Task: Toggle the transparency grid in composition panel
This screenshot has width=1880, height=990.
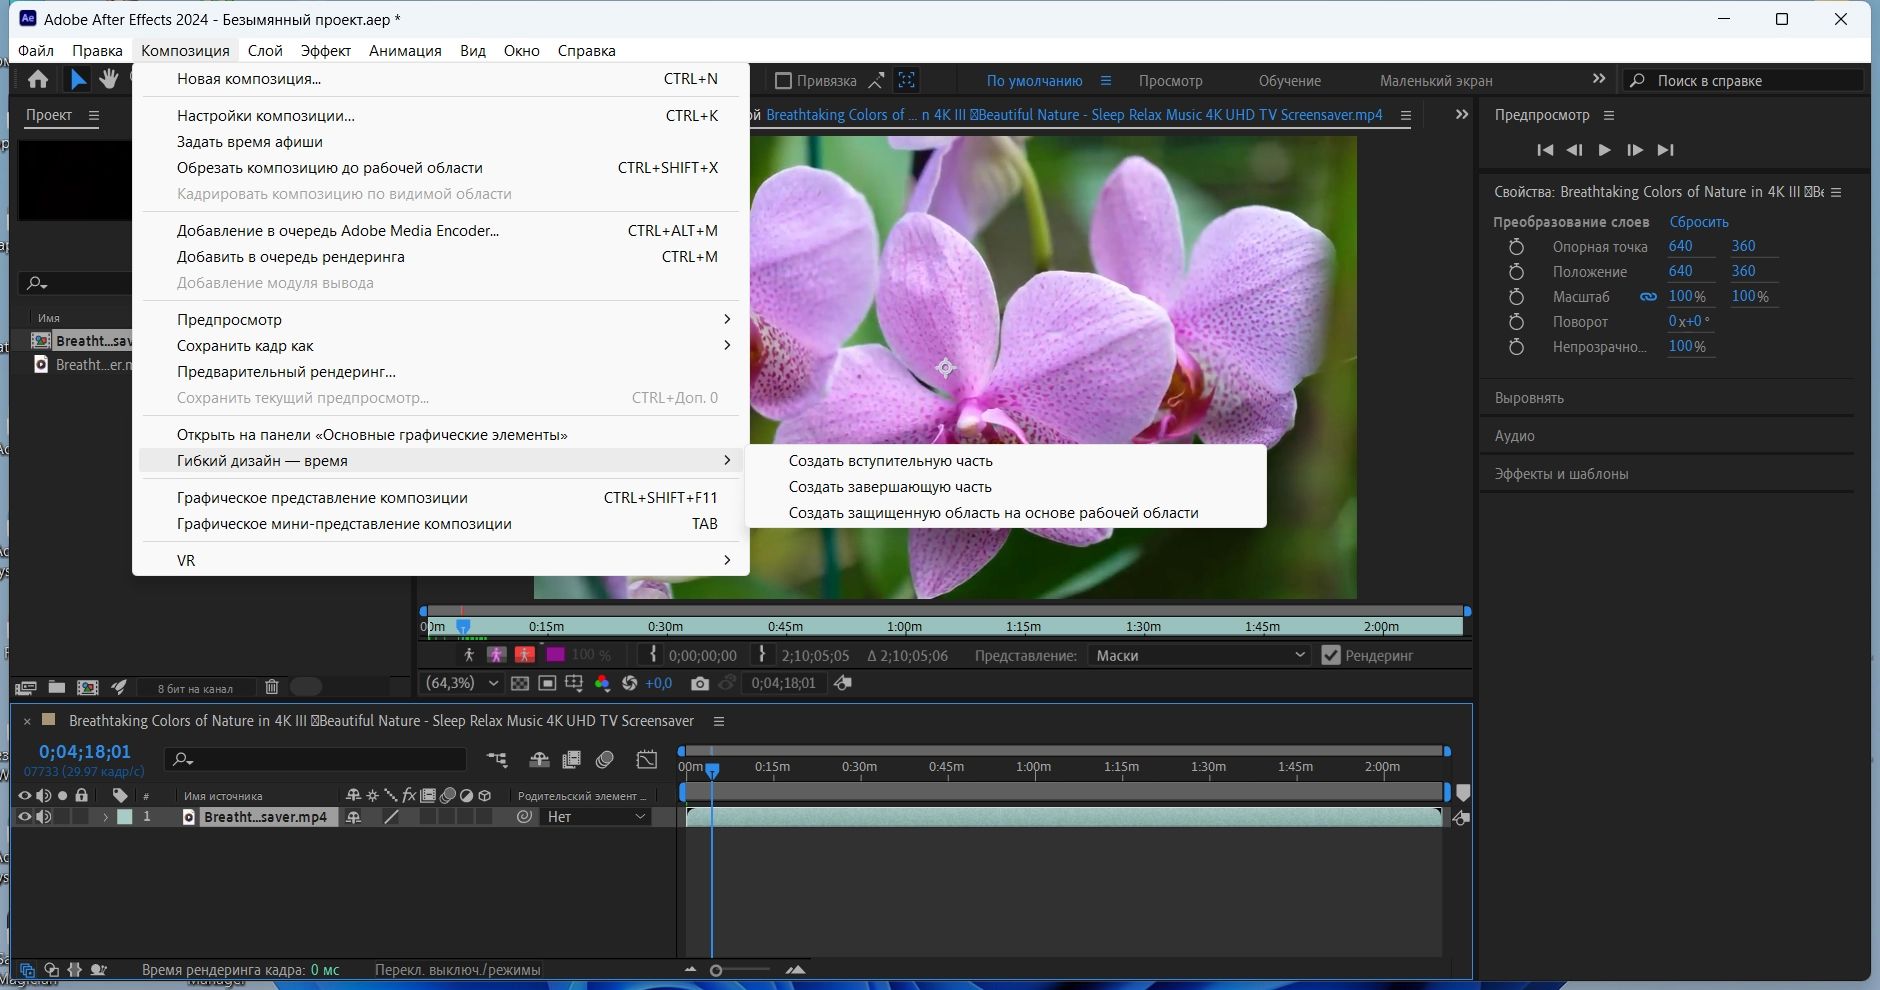Action: coord(521,684)
